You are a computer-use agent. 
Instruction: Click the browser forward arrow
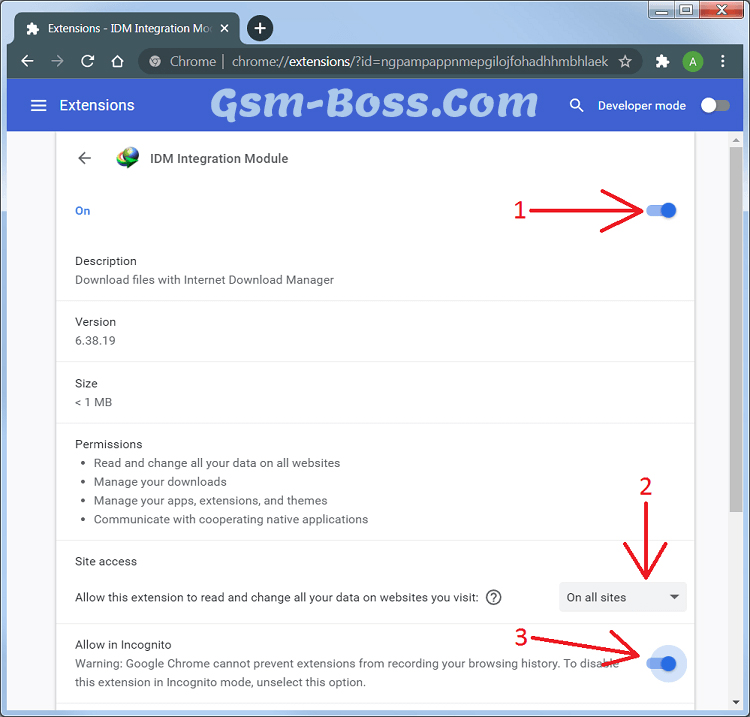point(57,61)
